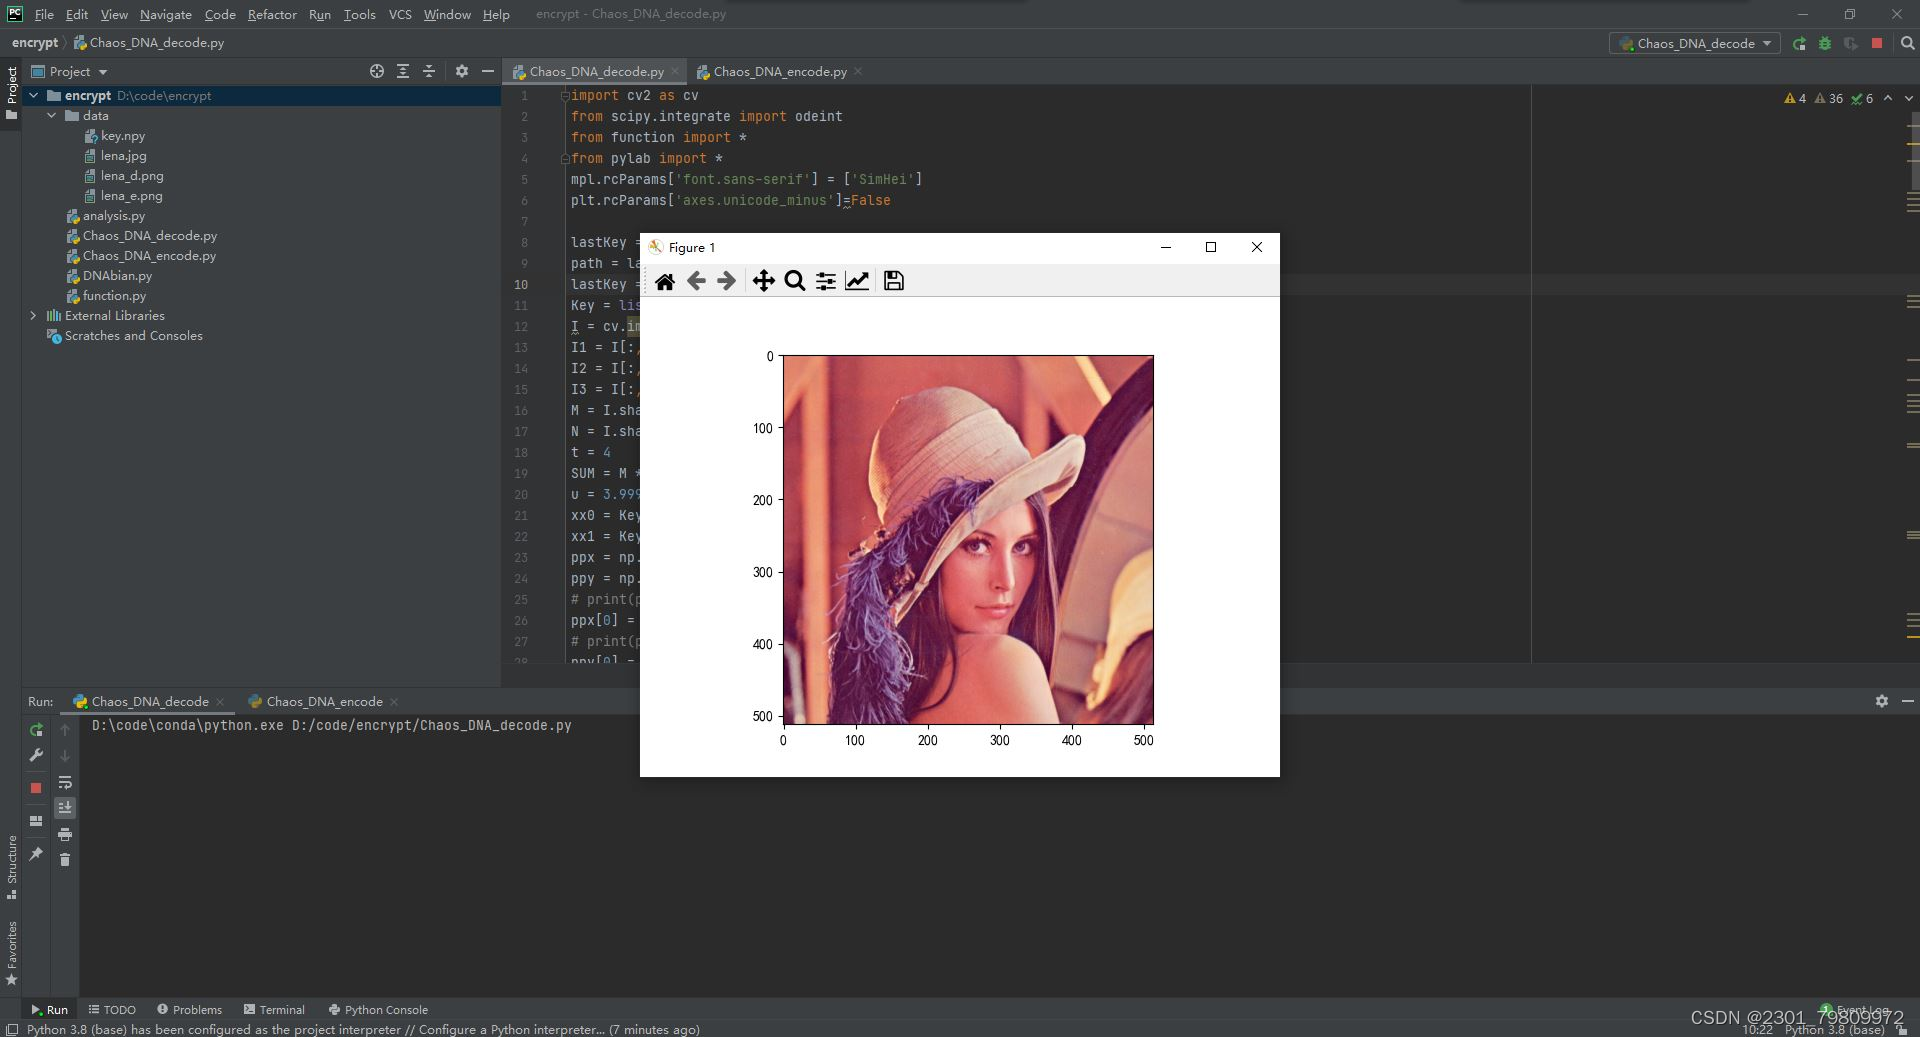
Task: Fold the import block at line 1
Action: [565, 96]
